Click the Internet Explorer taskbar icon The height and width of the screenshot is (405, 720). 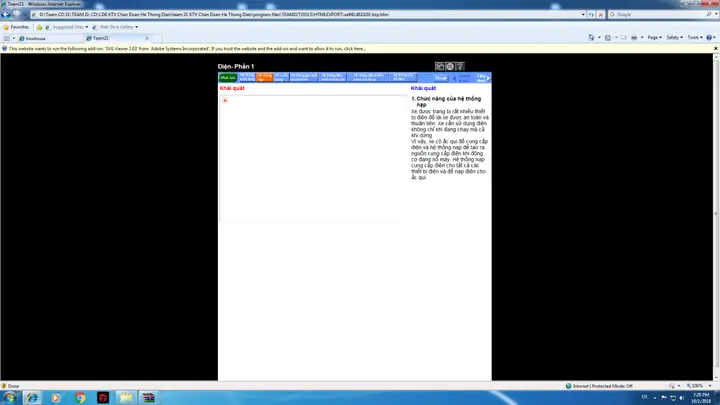point(32,398)
